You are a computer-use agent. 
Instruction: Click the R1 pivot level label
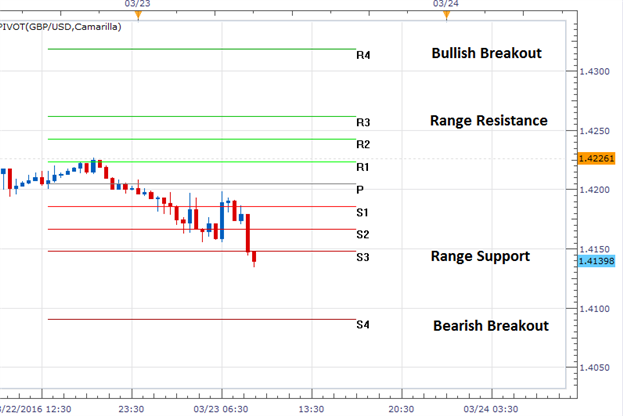point(362,167)
